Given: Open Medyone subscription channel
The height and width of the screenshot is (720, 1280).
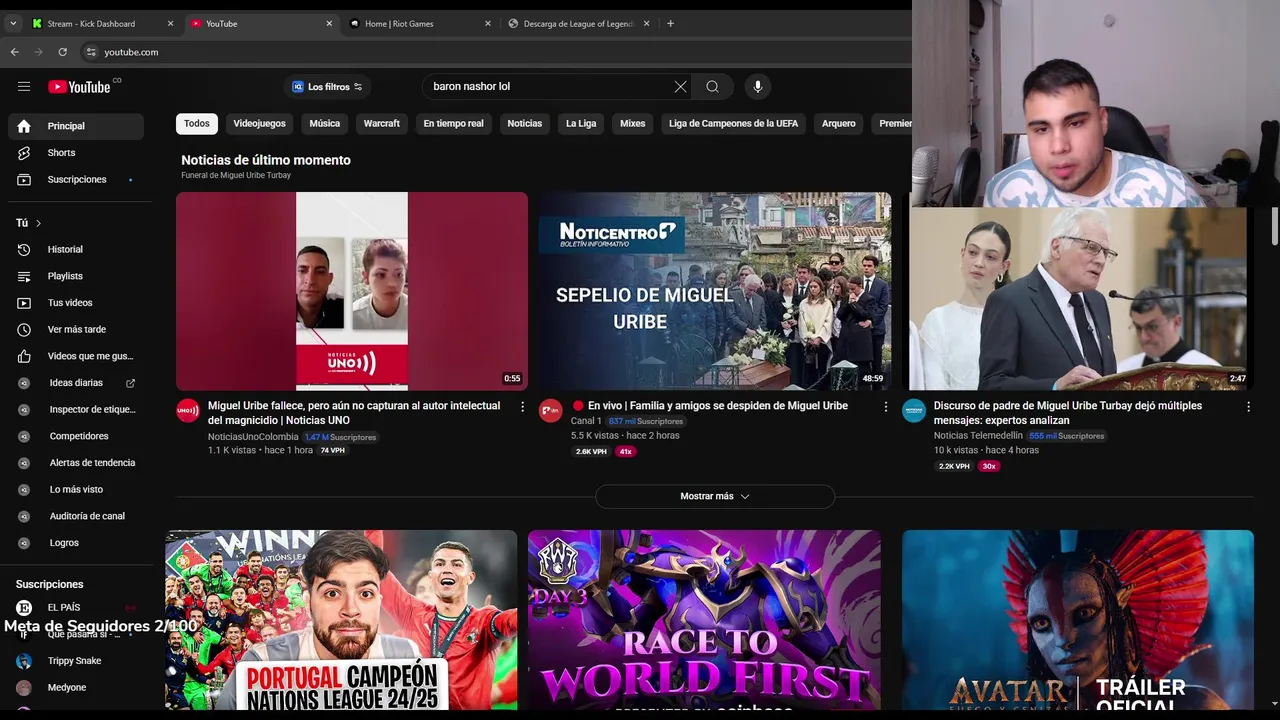Looking at the screenshot, I should [76, 688].
